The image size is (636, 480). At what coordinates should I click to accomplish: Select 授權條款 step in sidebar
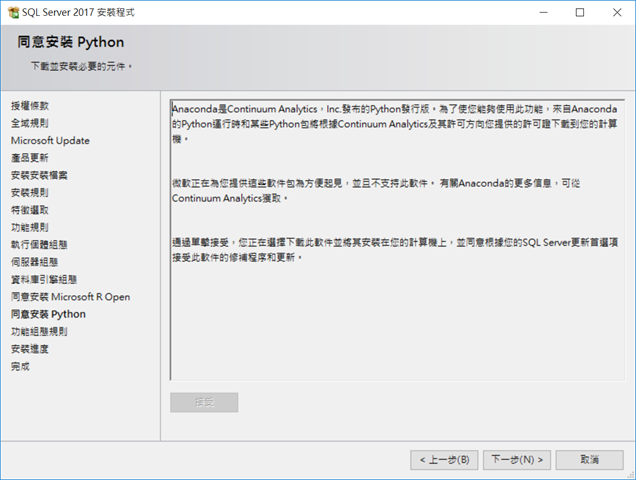tap(30, 106)
